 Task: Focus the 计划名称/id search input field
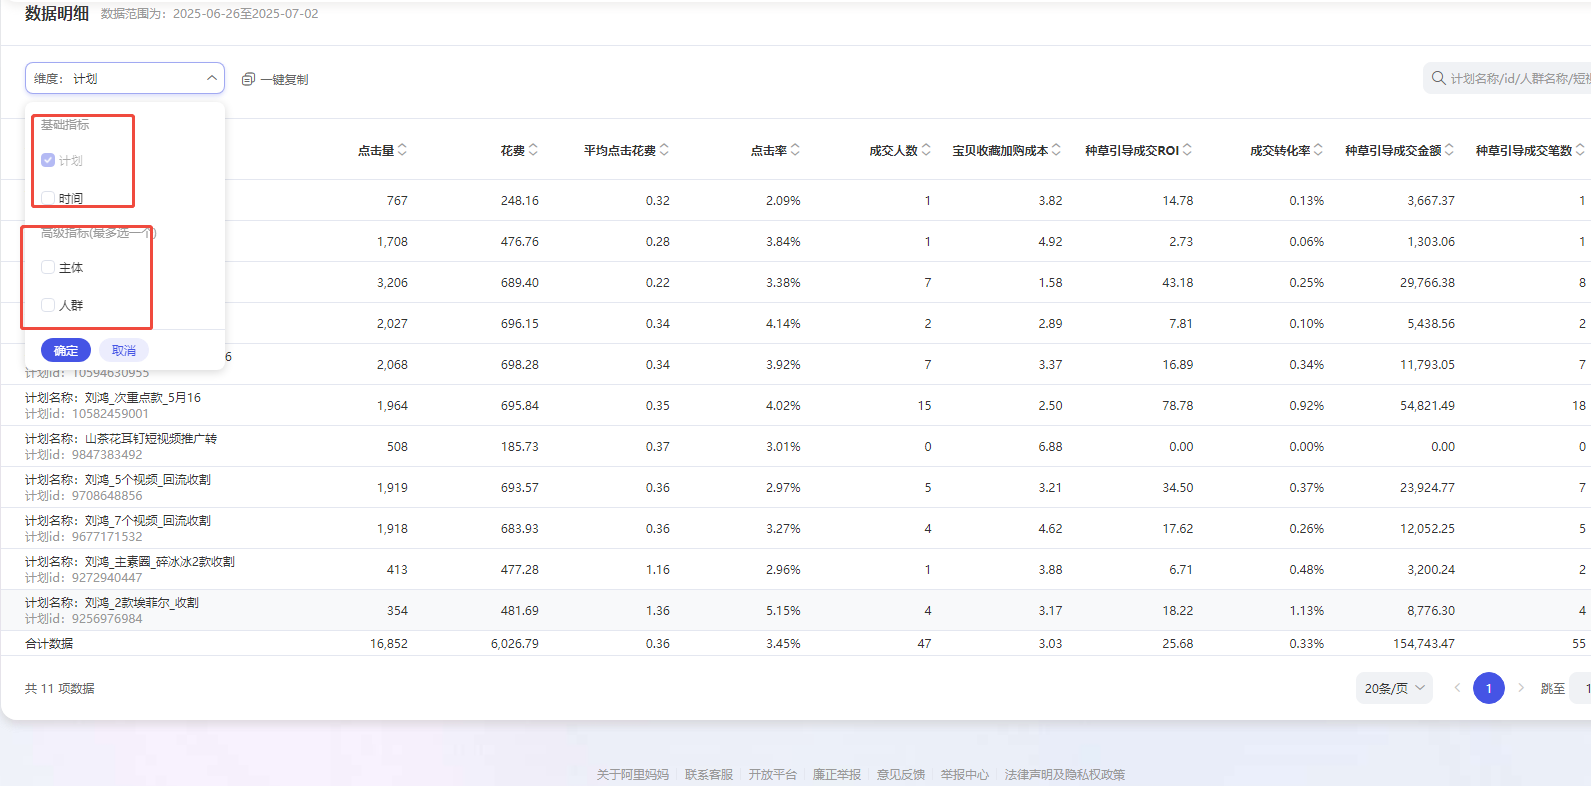pos(1518,78)
